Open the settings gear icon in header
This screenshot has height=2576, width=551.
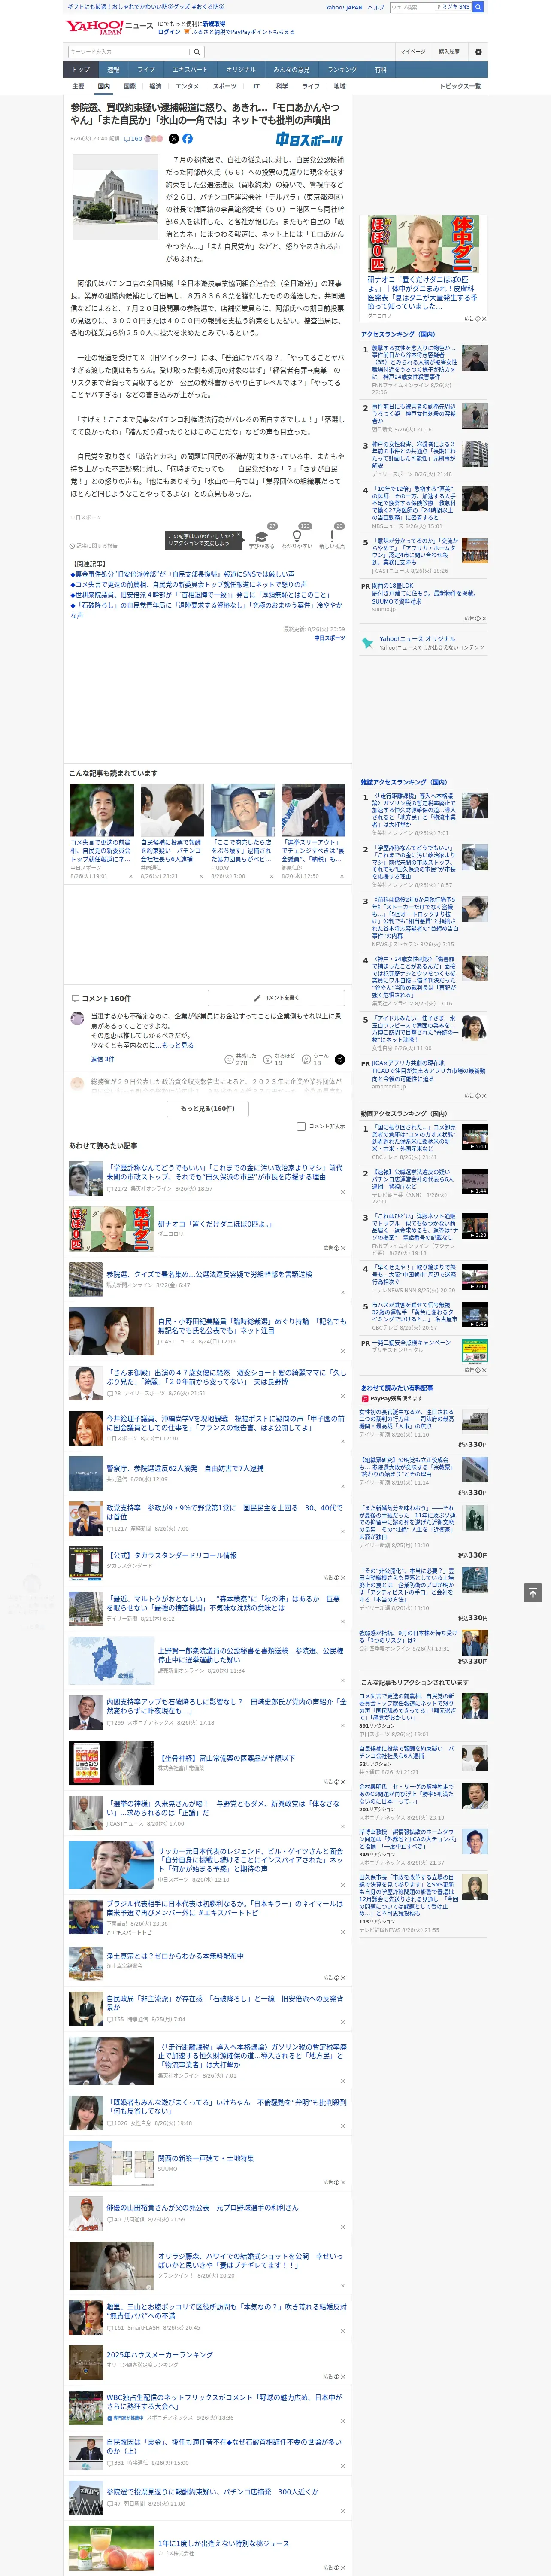478,52
